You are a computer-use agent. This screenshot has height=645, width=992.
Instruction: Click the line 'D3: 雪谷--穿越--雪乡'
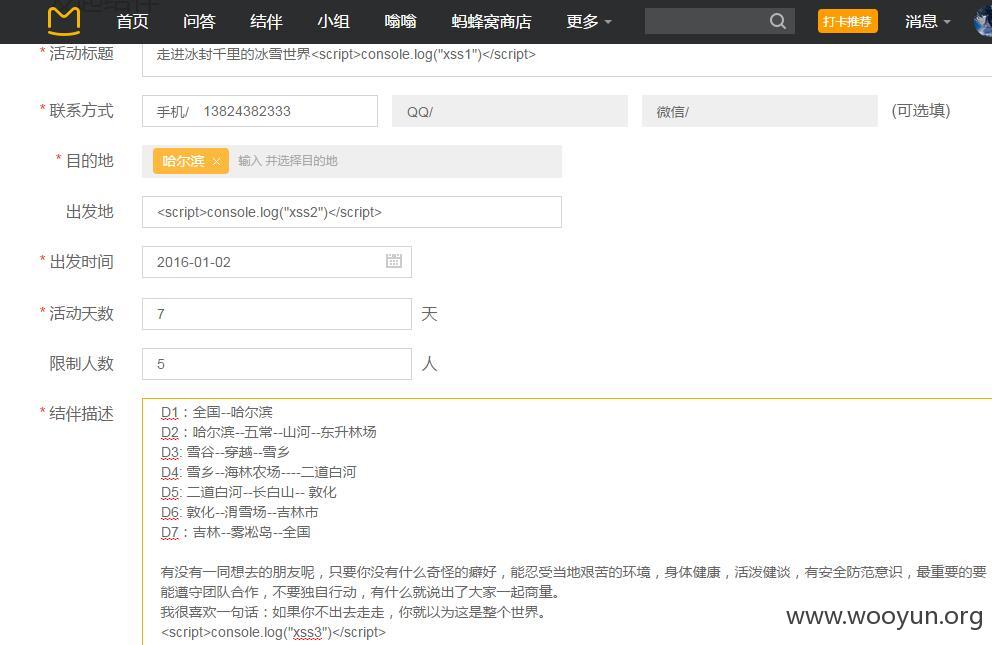pyautogui.click(x=225, y=452)
